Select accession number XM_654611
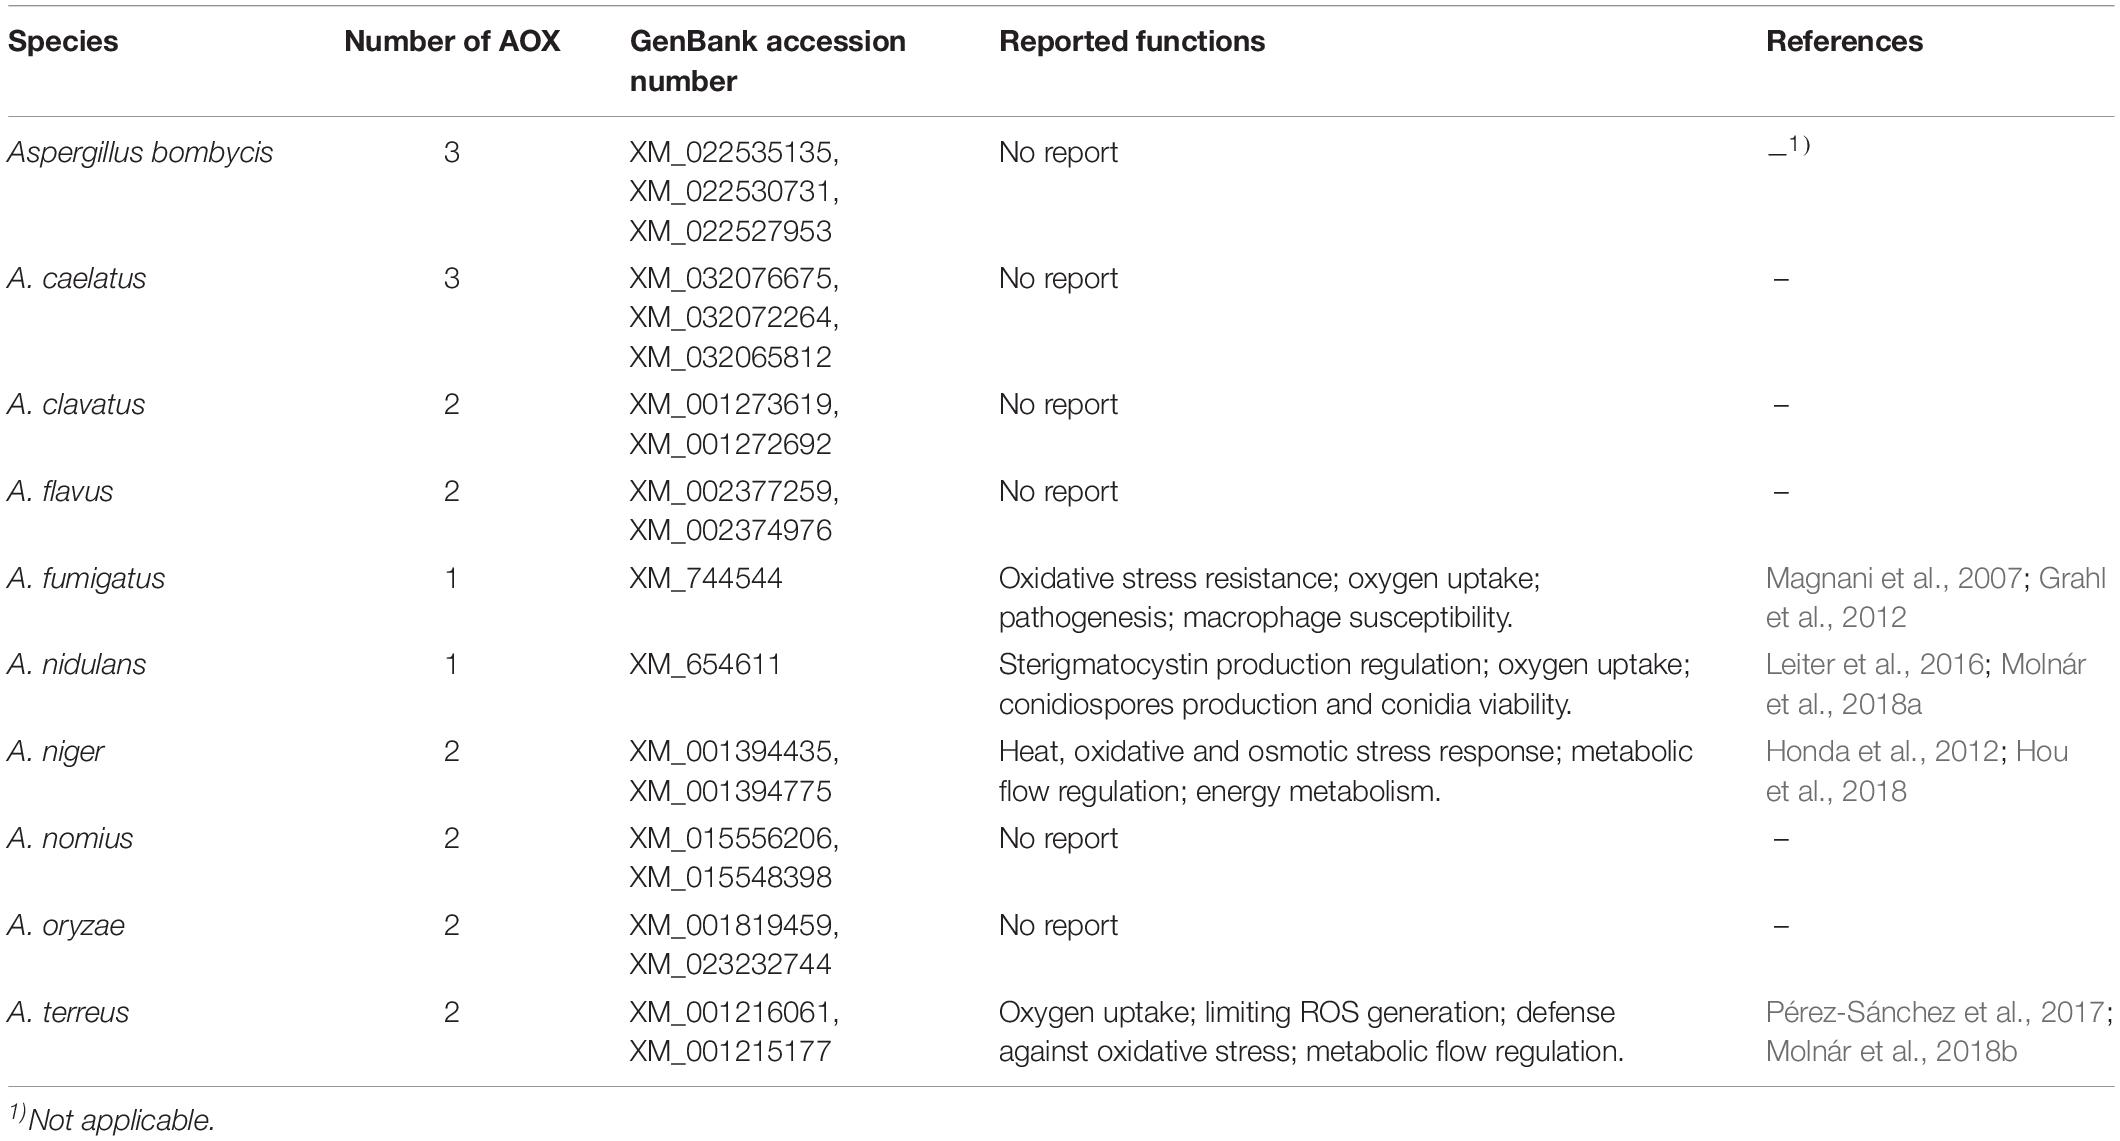This screenshot has width=2120, height=1141. click(x=705, y=666)
